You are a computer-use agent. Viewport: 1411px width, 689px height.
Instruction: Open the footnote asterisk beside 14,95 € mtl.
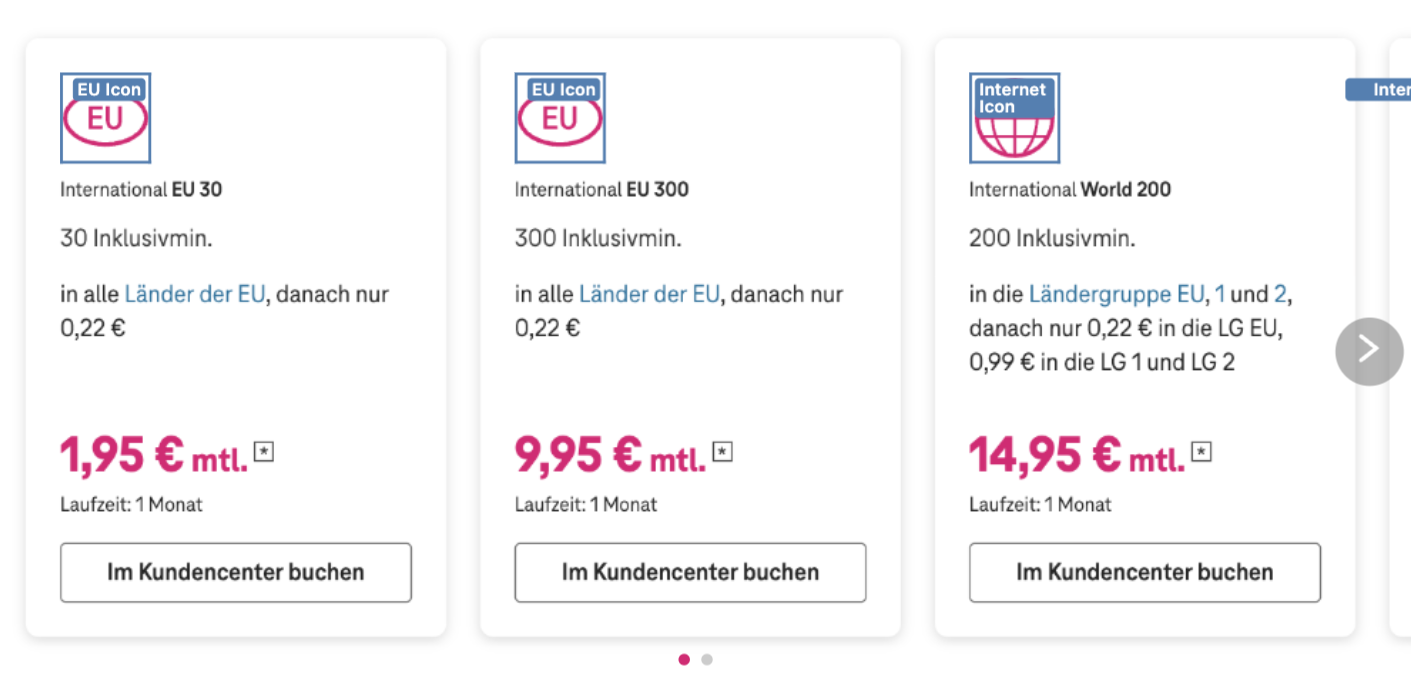click(x=1202, y=452)
